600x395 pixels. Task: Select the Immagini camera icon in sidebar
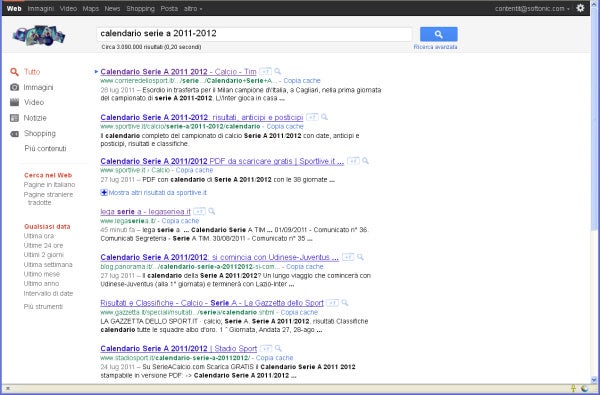tap(15, 87)
